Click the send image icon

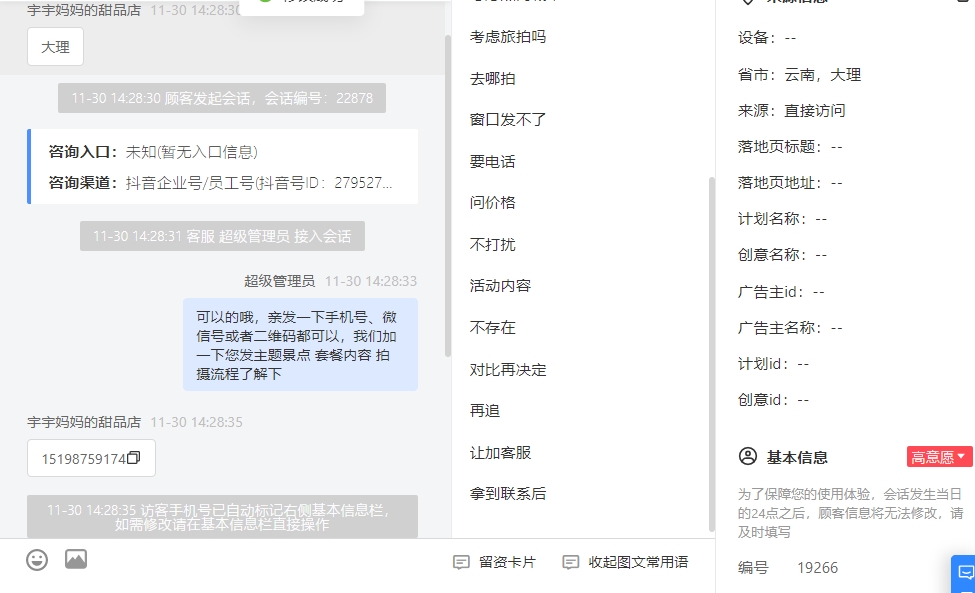[x=76, y=559]
